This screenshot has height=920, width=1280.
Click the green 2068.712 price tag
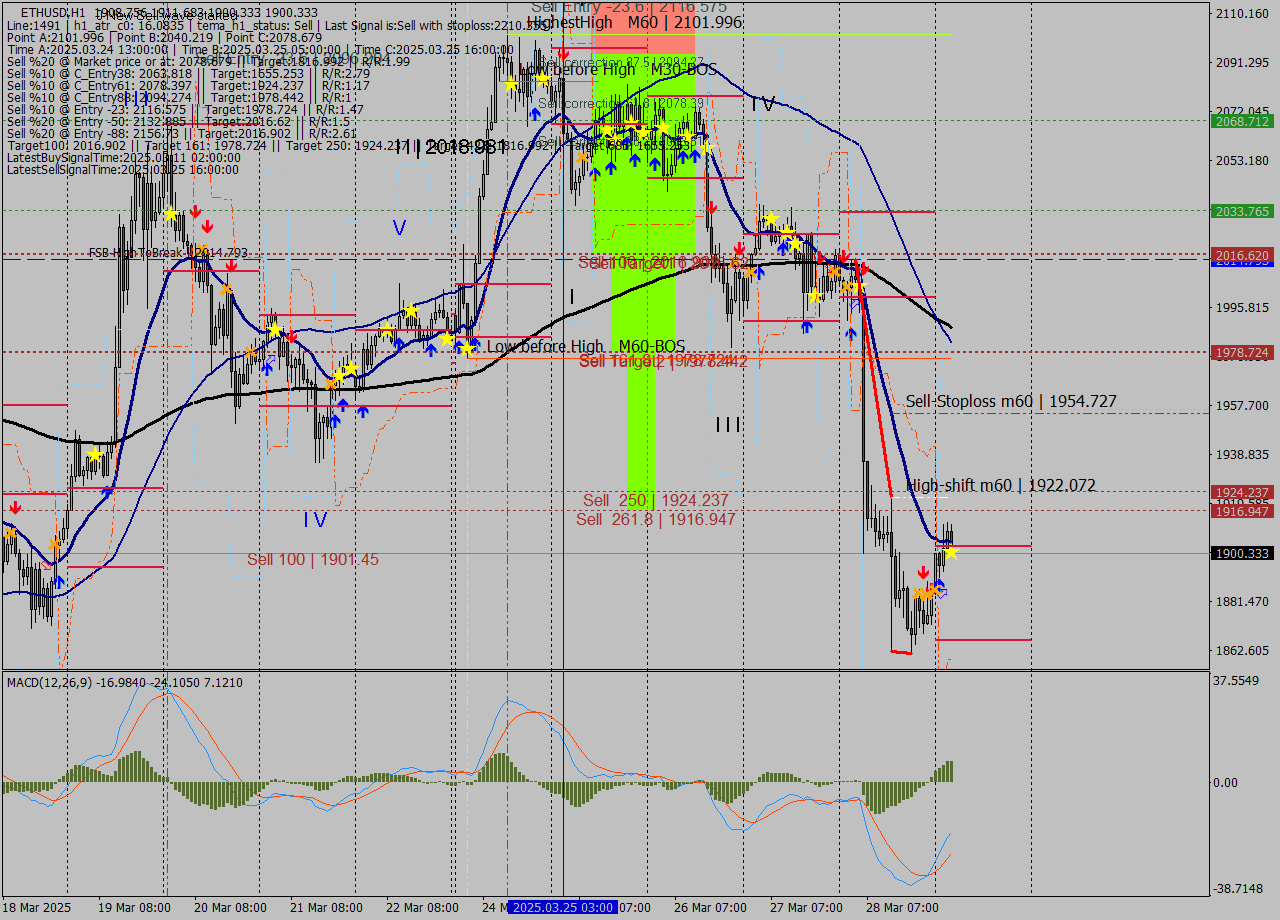[1242, 121]
